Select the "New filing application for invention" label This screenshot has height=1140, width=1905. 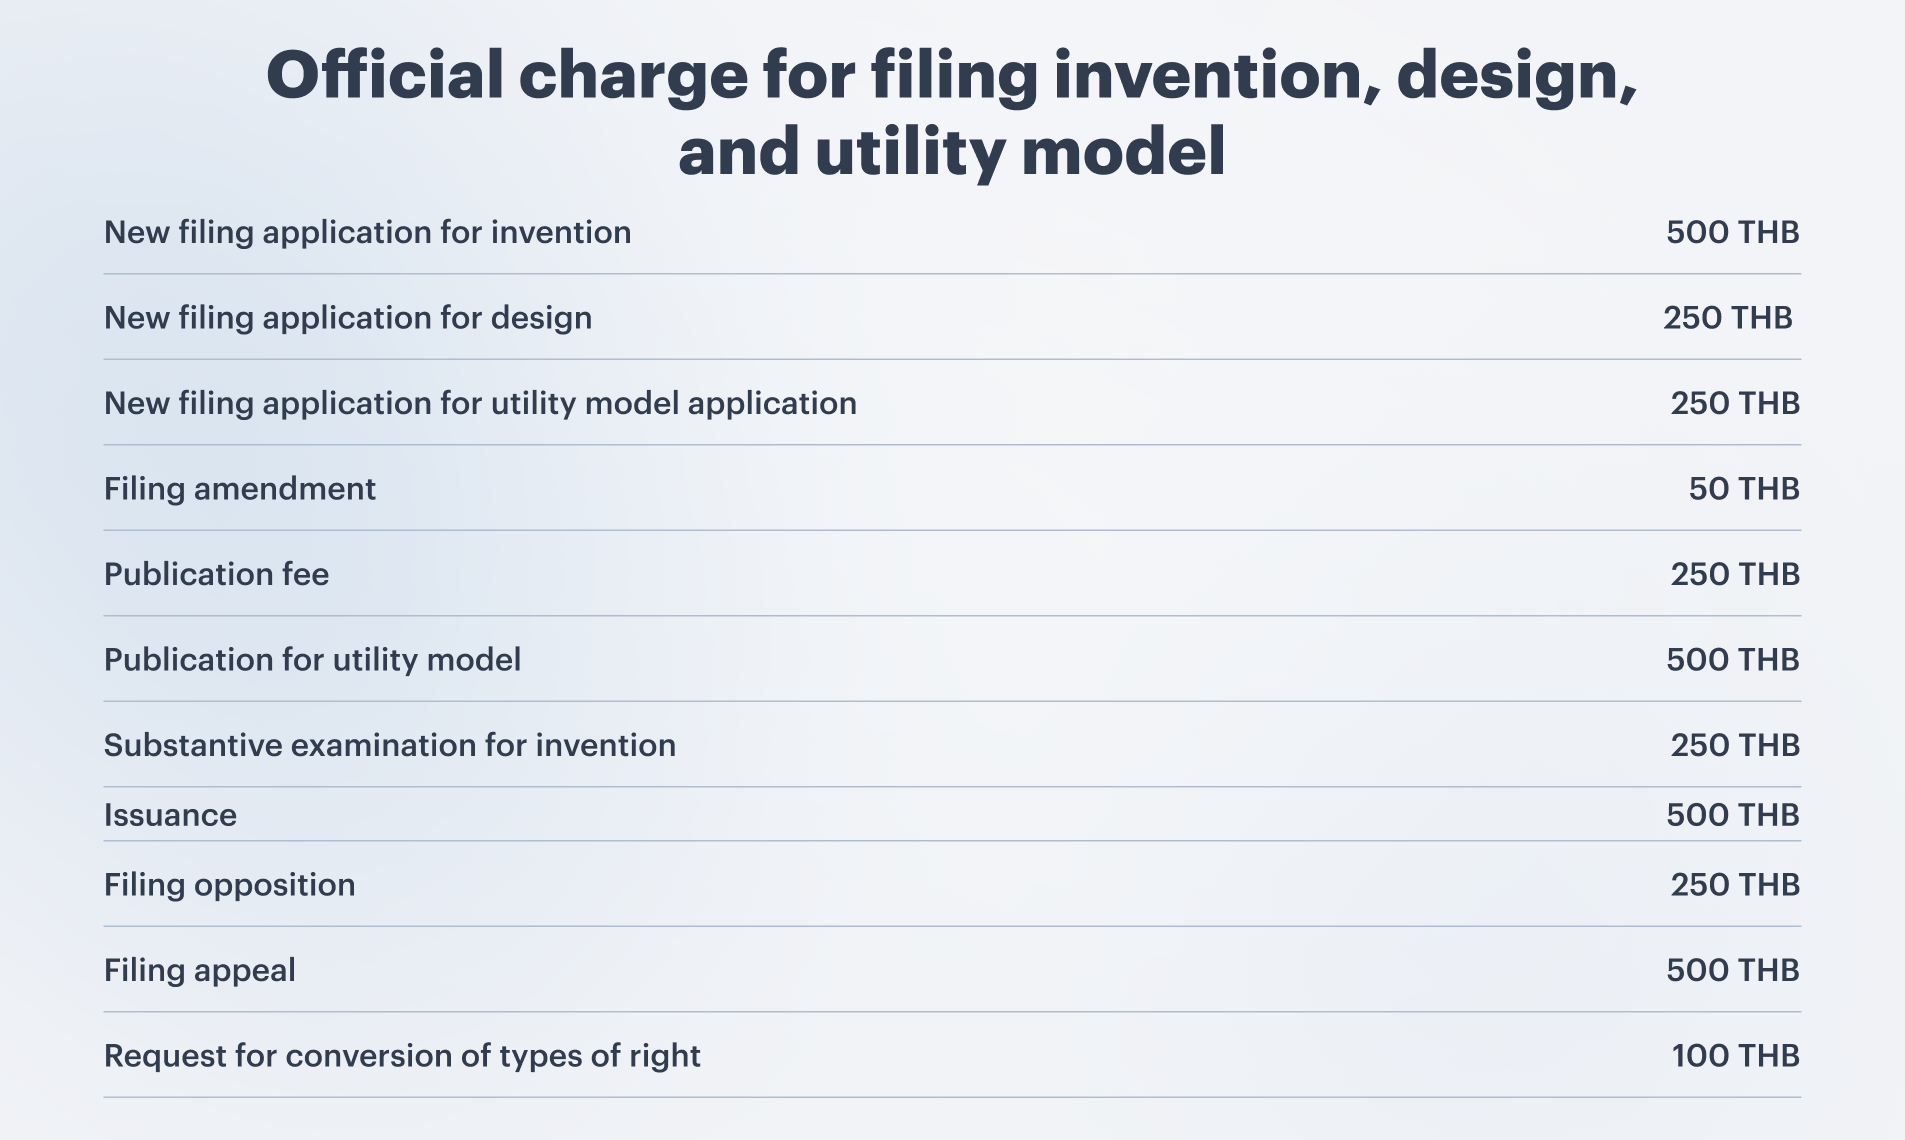tap(367, 232)
